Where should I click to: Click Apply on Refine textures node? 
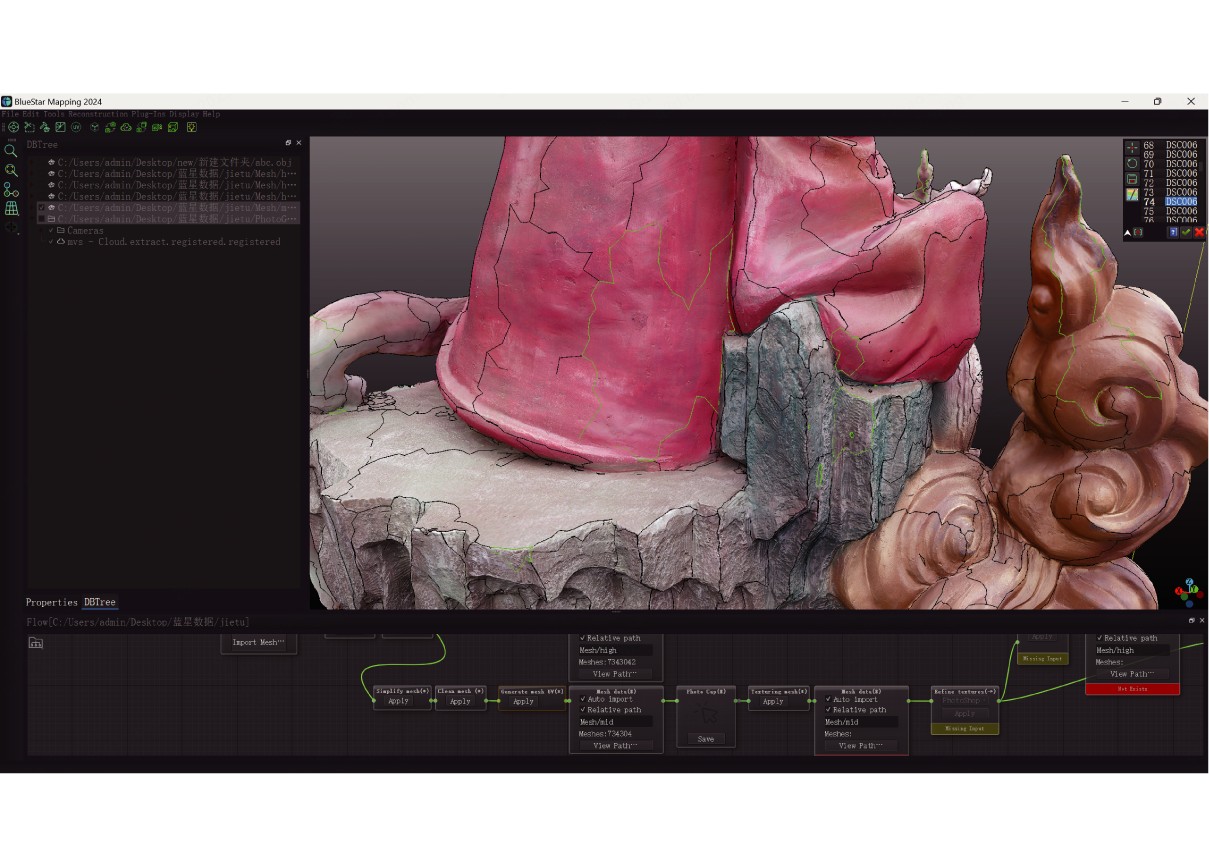pos(965,714)
